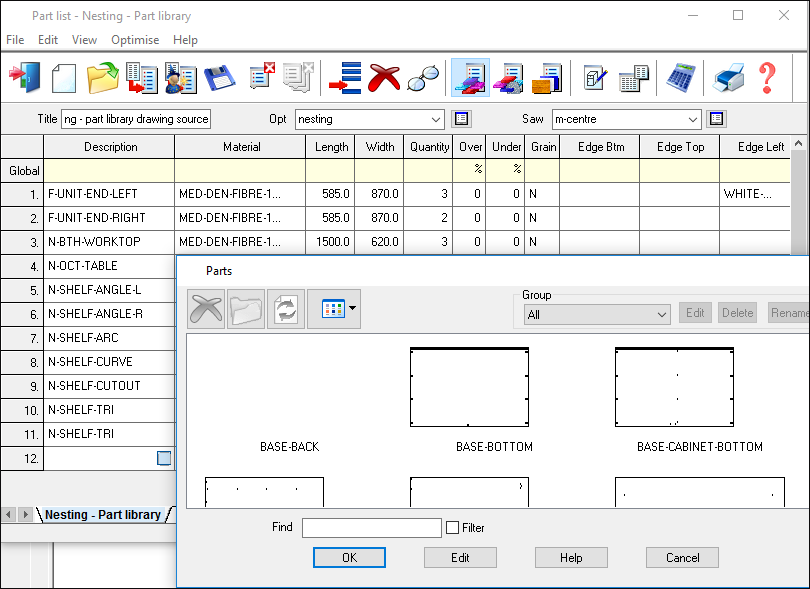Click the highlighted part library icon
Screen dimensions: 810x589
point(471,78)
